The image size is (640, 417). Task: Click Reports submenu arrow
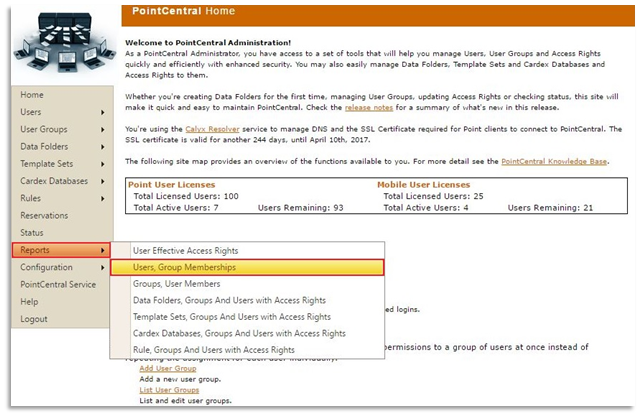(102, 251)
